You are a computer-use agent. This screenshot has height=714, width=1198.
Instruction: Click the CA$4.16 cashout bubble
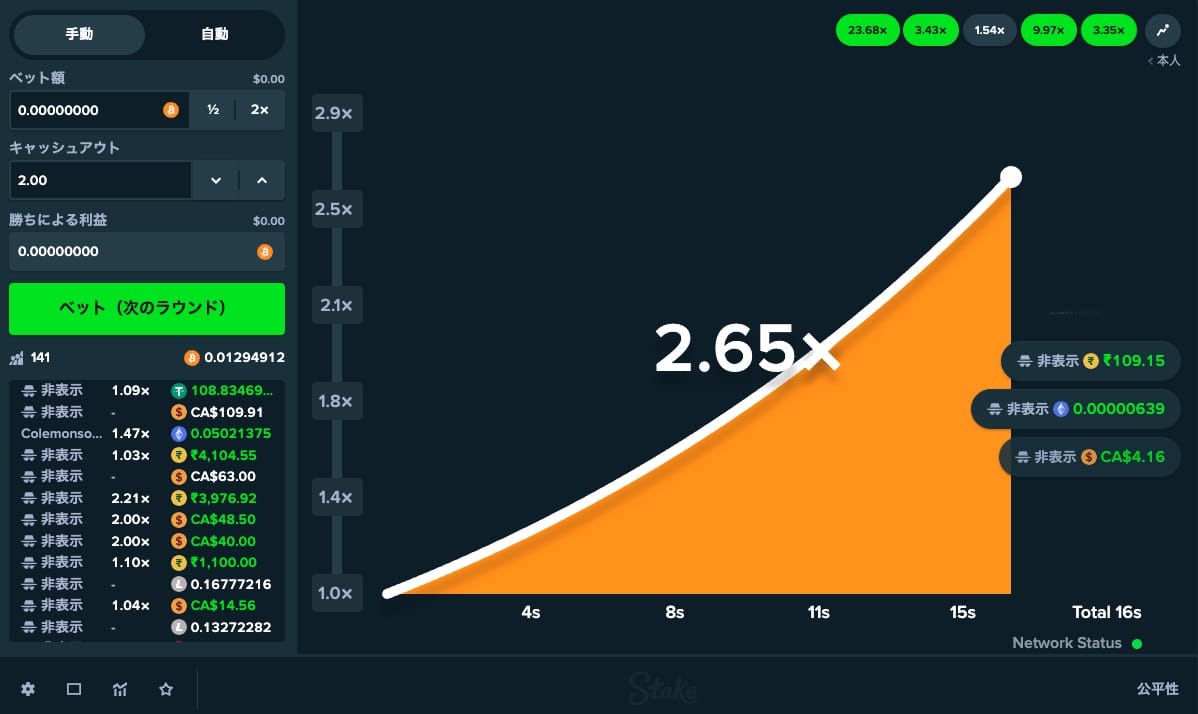coord(1090,457)
